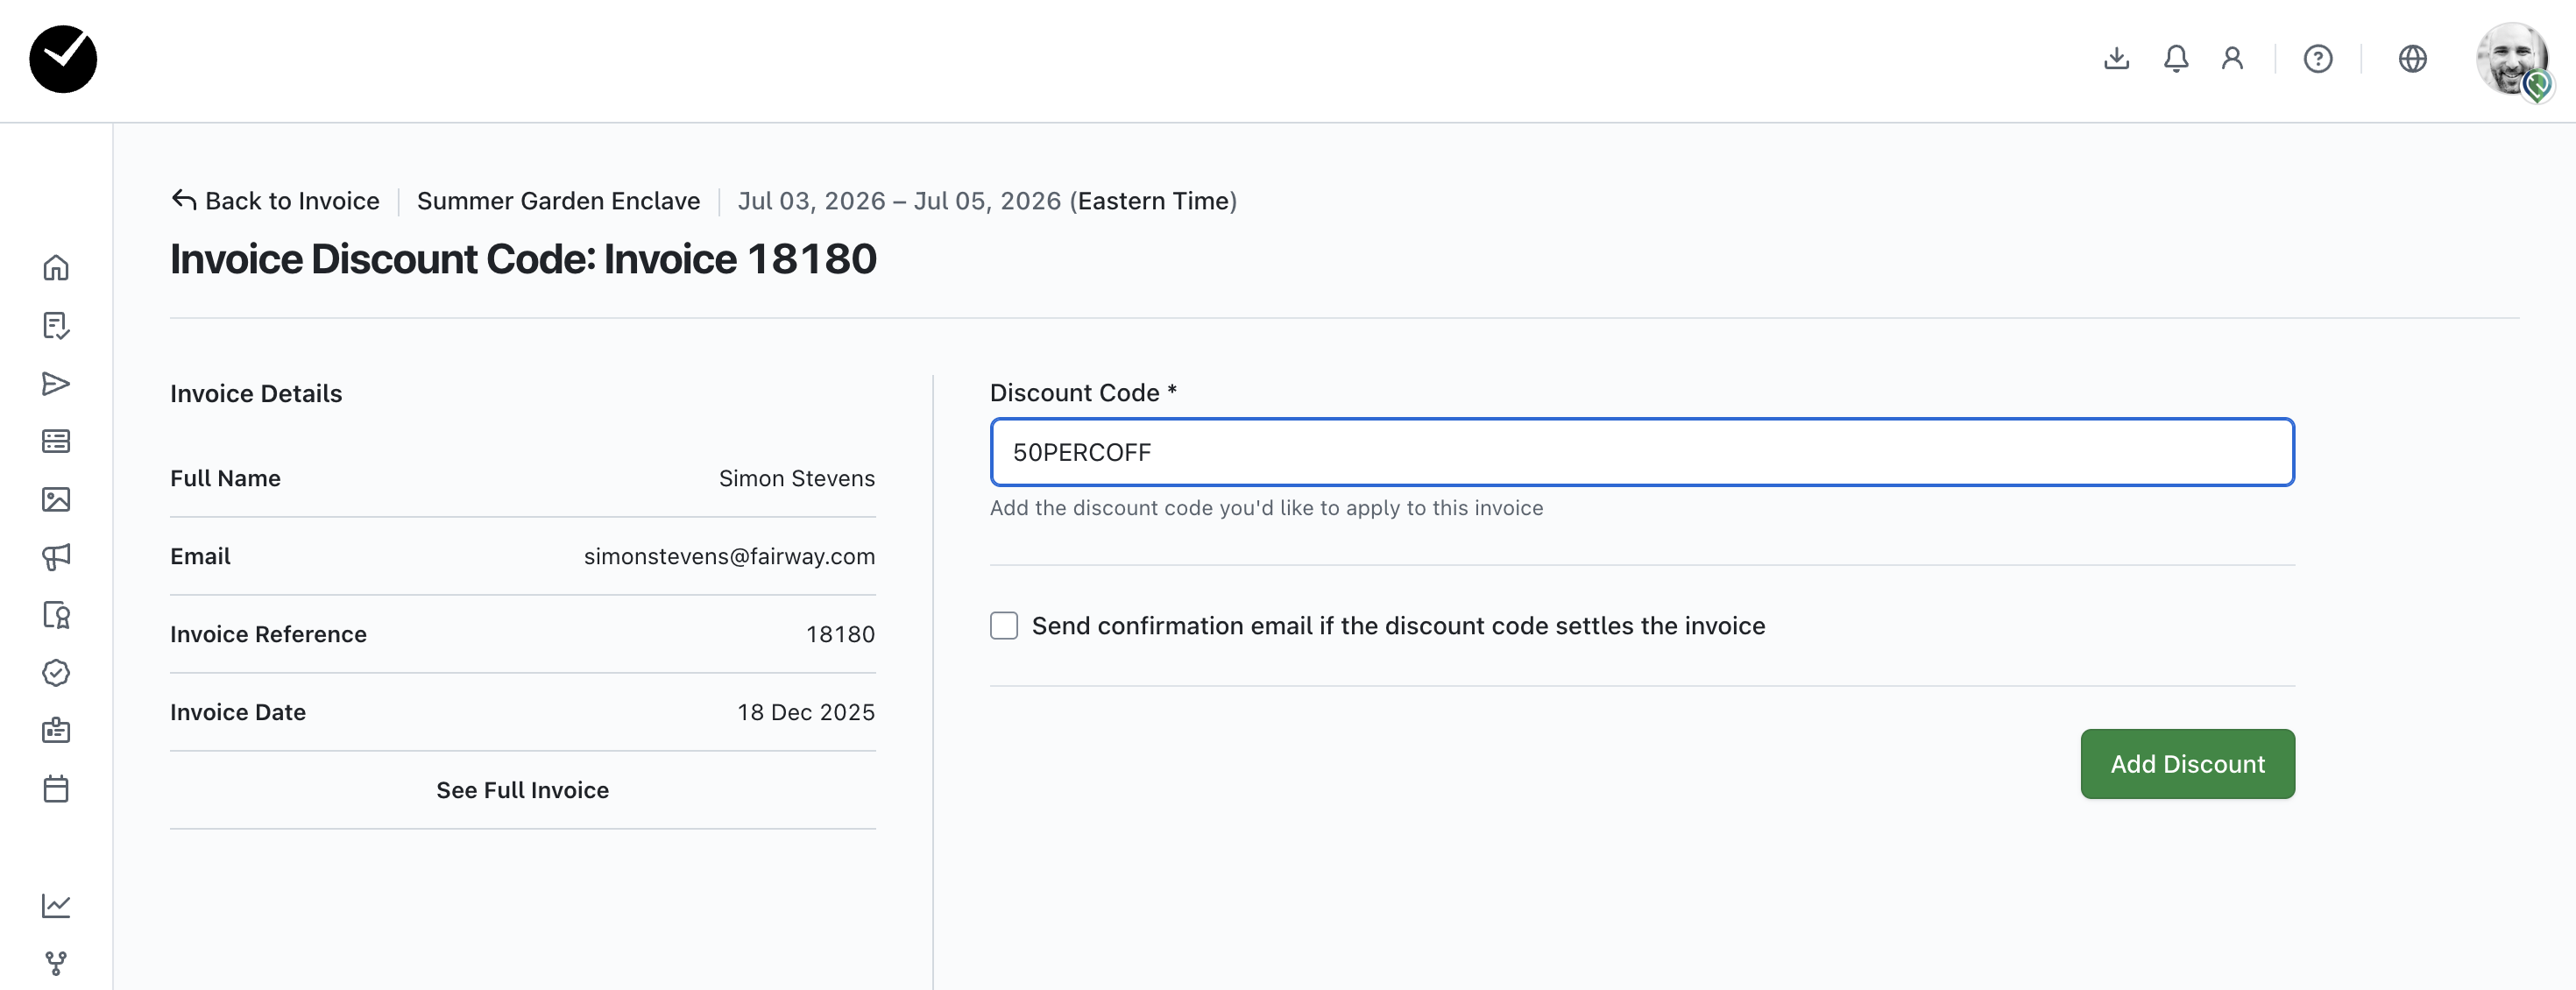Open the analytics line chart icon
The width and height of the screenshot is (2576, 990).
[x=56, y=905]
